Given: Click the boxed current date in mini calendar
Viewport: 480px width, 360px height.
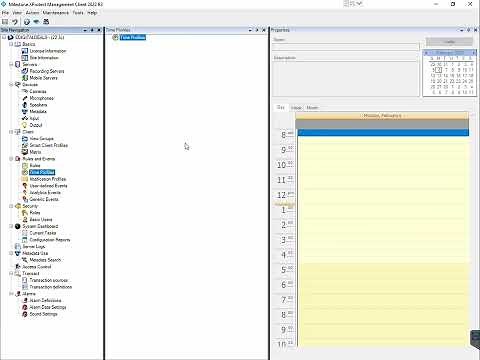Looking at the screenshot, I should coord(439,70).
